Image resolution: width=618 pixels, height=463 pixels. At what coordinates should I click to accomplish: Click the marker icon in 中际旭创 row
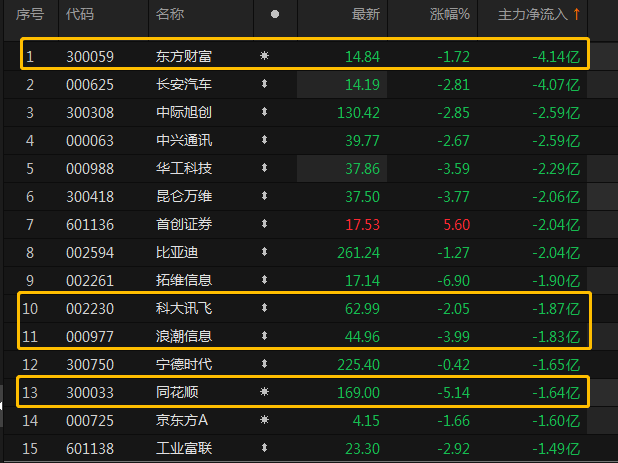pos(264,112)
